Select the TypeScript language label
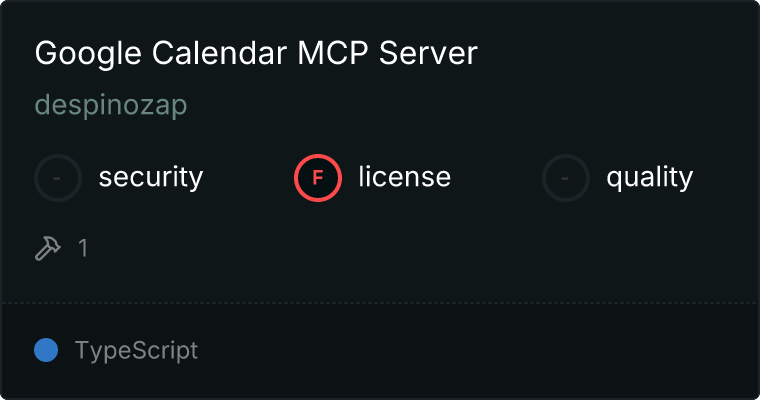Image resolution: width=760 pixels, height=400 pixels. [x=136, y=351]
